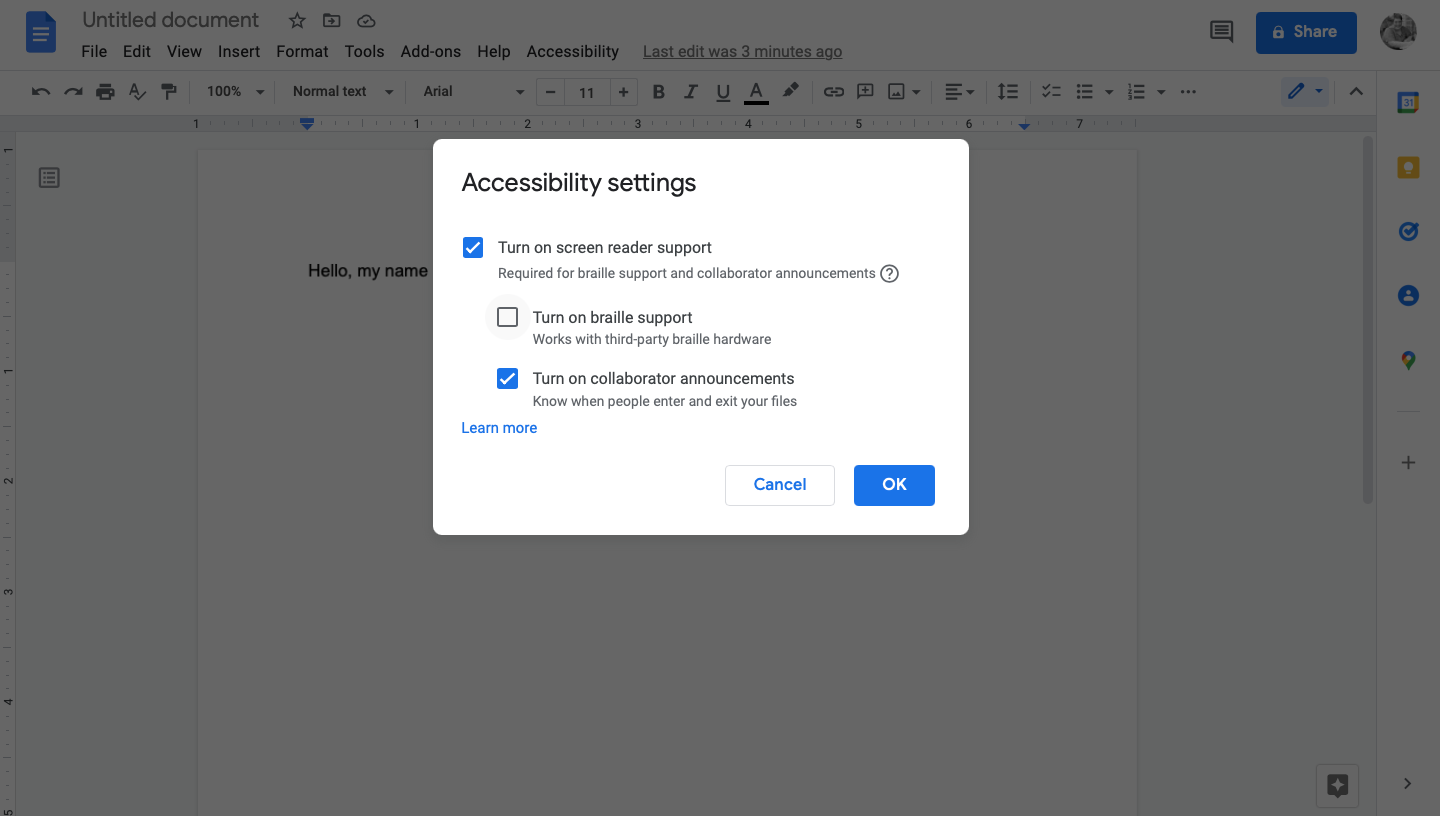Image resolution: width=1440 pixels, height=816 pixels.
Task: Open Line spacing options
Action: click(x=1008, y=92)
